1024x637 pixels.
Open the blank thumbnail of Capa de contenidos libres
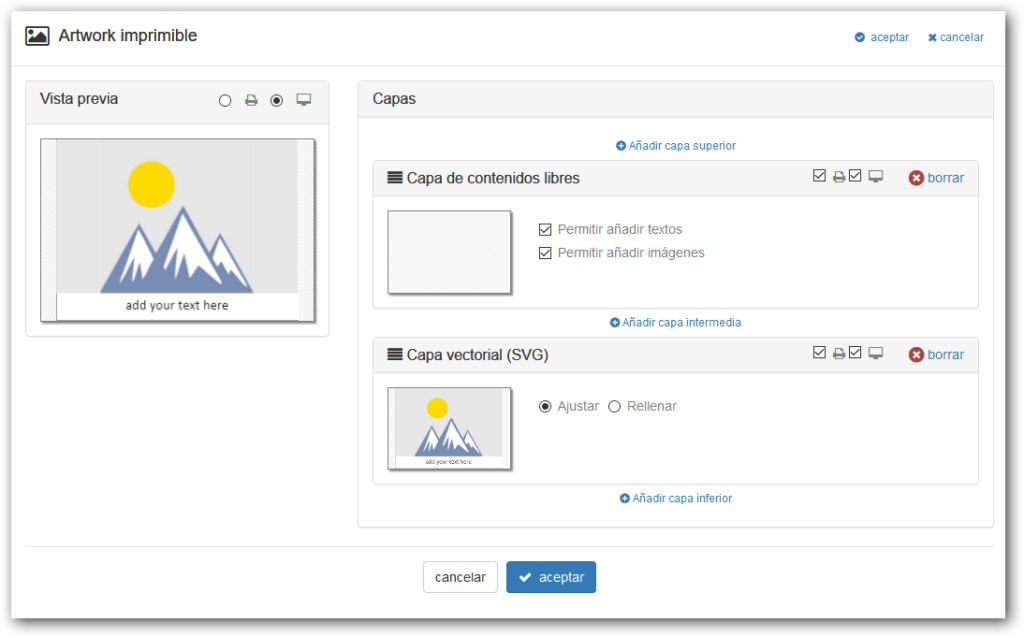click(449, 252)
